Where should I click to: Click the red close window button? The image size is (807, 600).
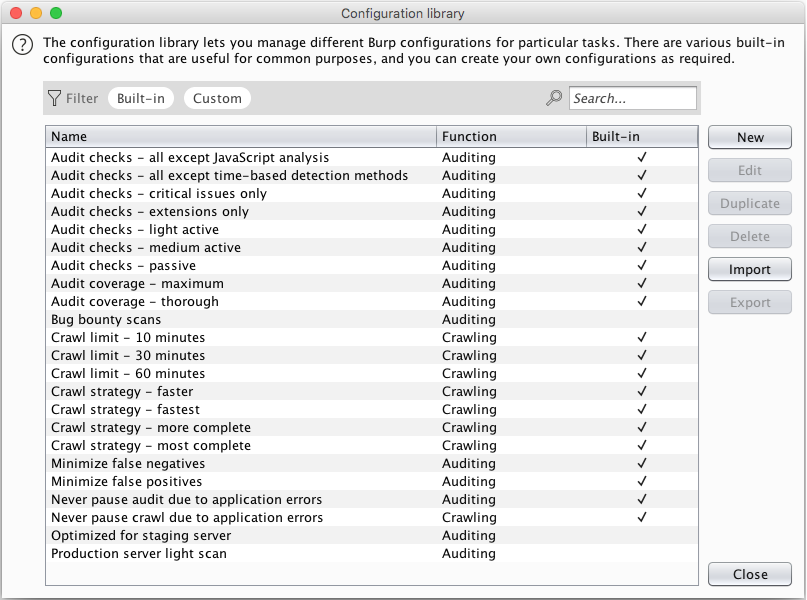click(16, 13)
